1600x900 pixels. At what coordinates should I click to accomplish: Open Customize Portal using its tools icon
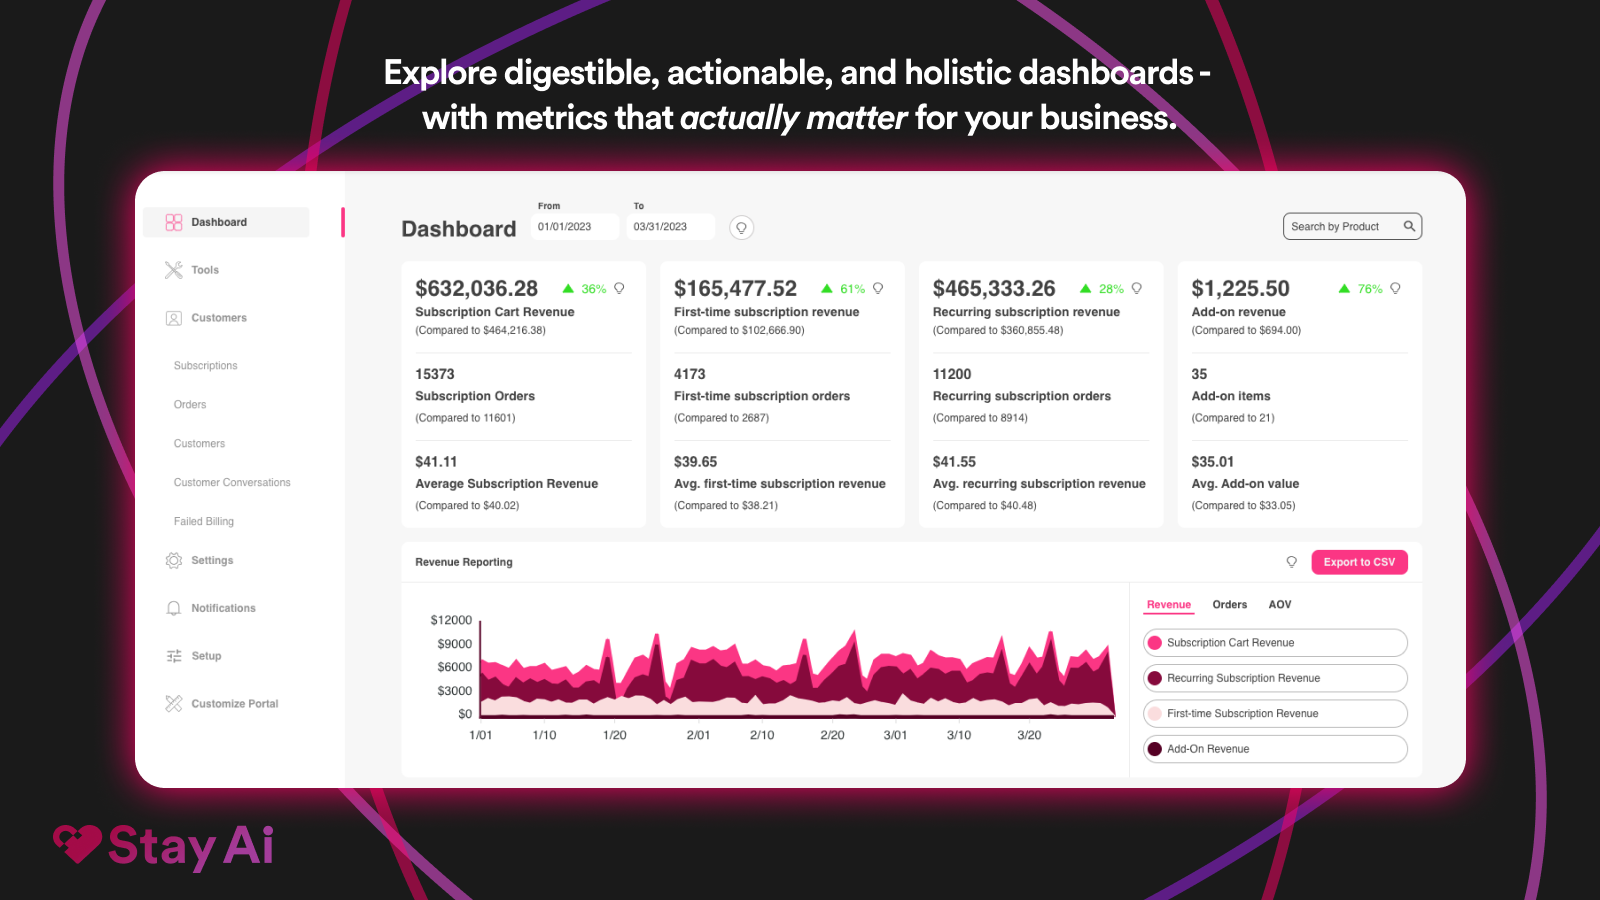172,703
